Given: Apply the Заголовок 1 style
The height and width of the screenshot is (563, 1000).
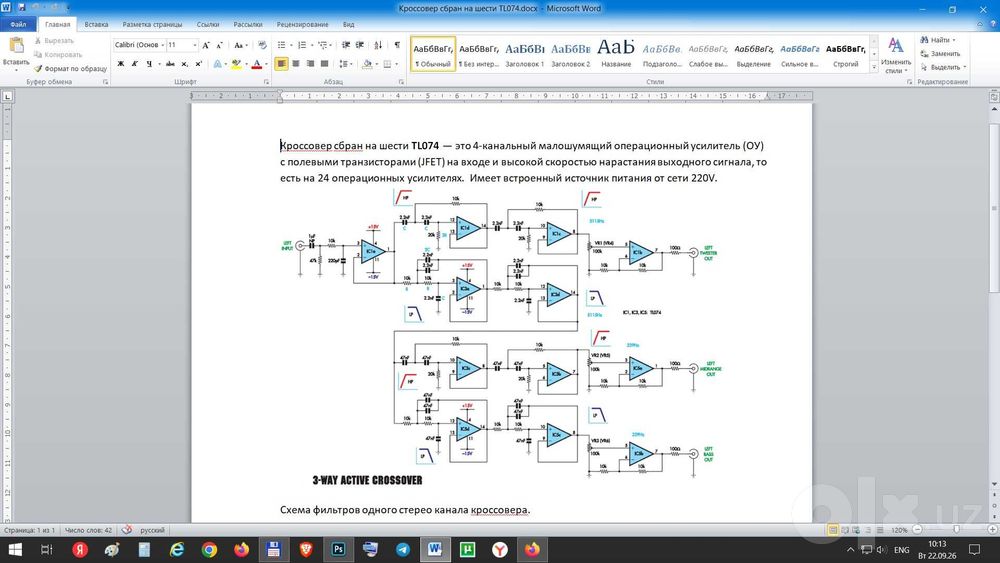Looking at the screenshot, I should [525, 54].
